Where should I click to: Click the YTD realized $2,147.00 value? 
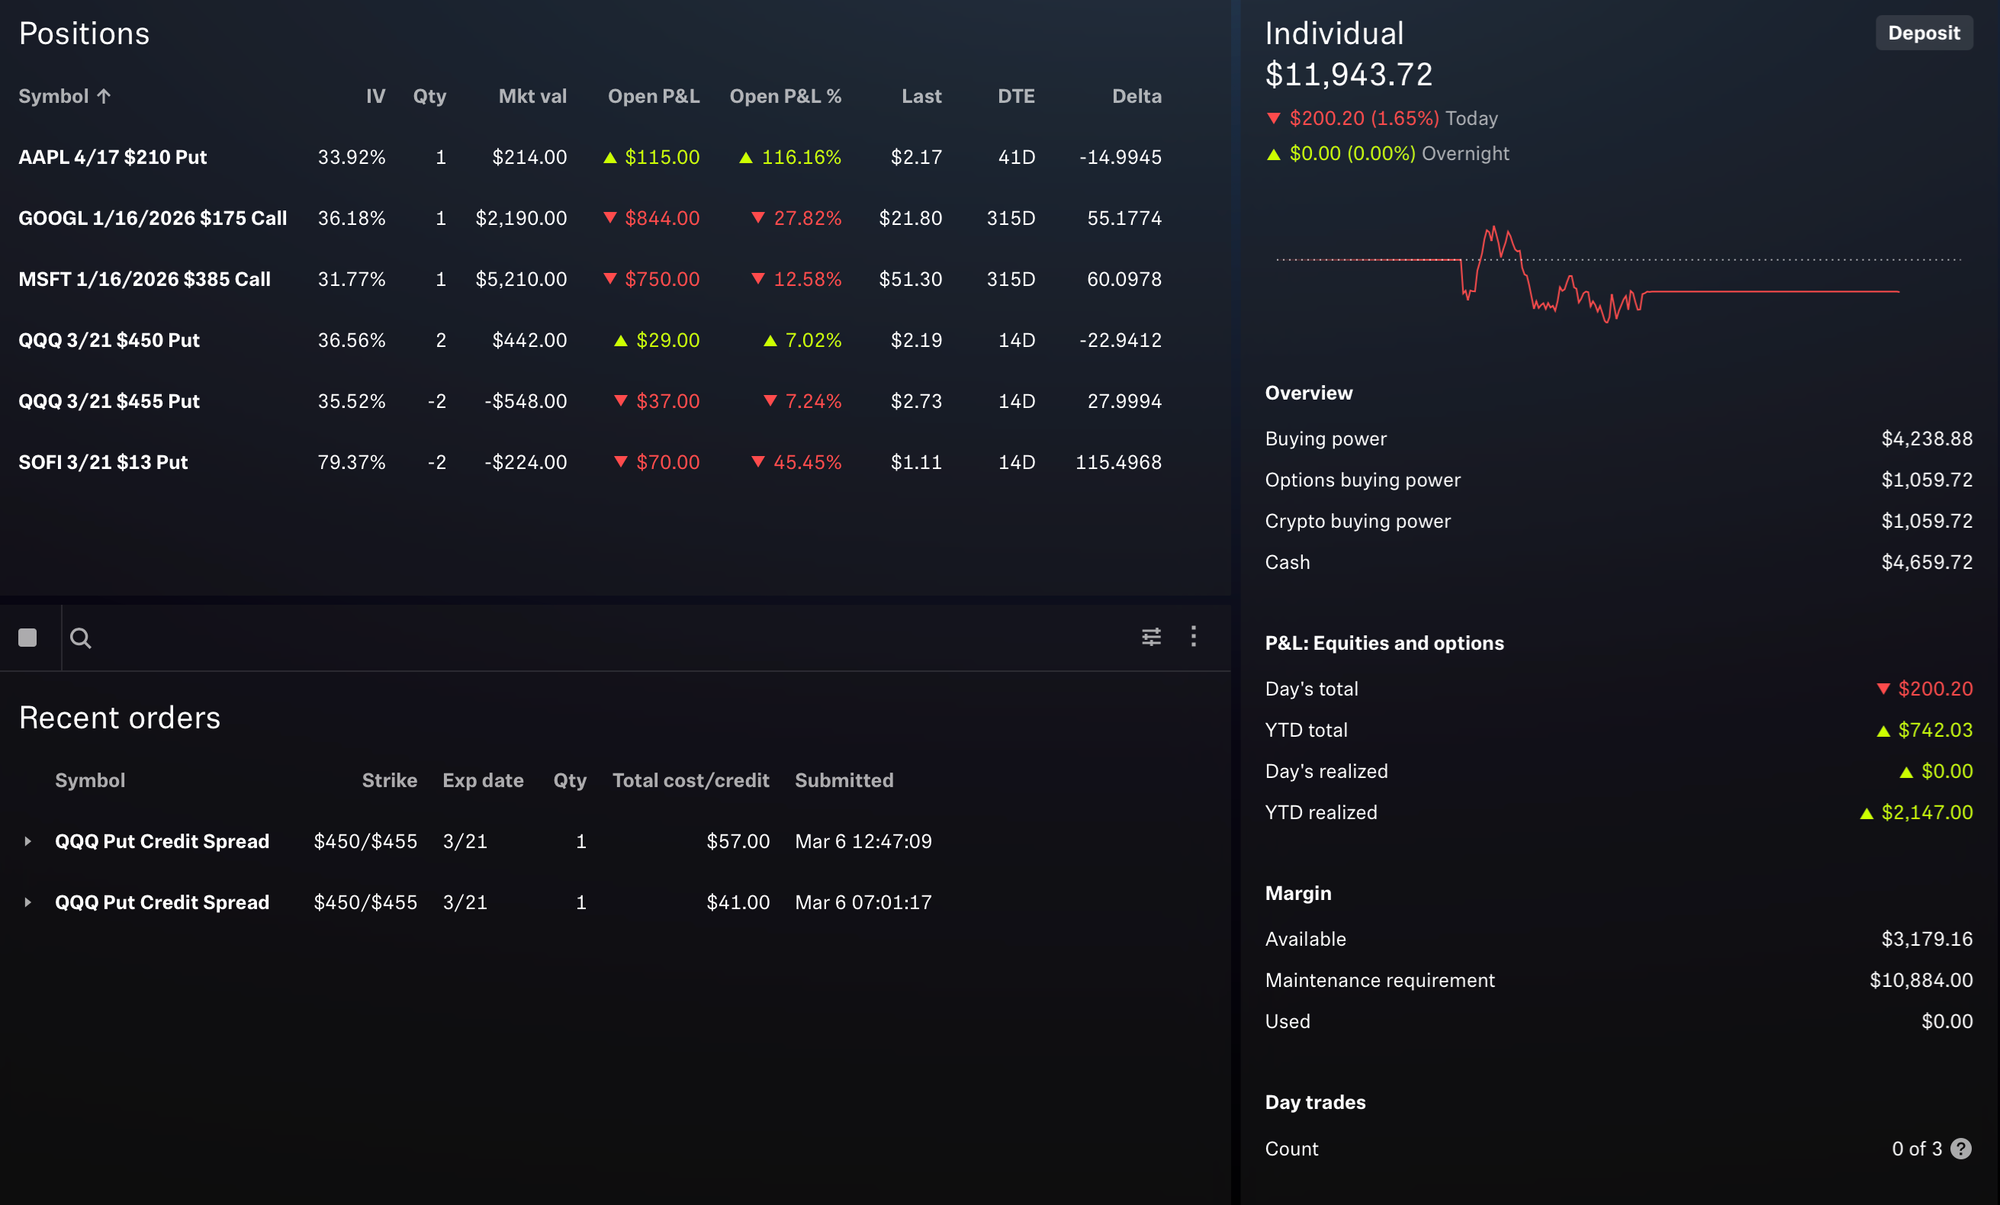click(1916, 812)
